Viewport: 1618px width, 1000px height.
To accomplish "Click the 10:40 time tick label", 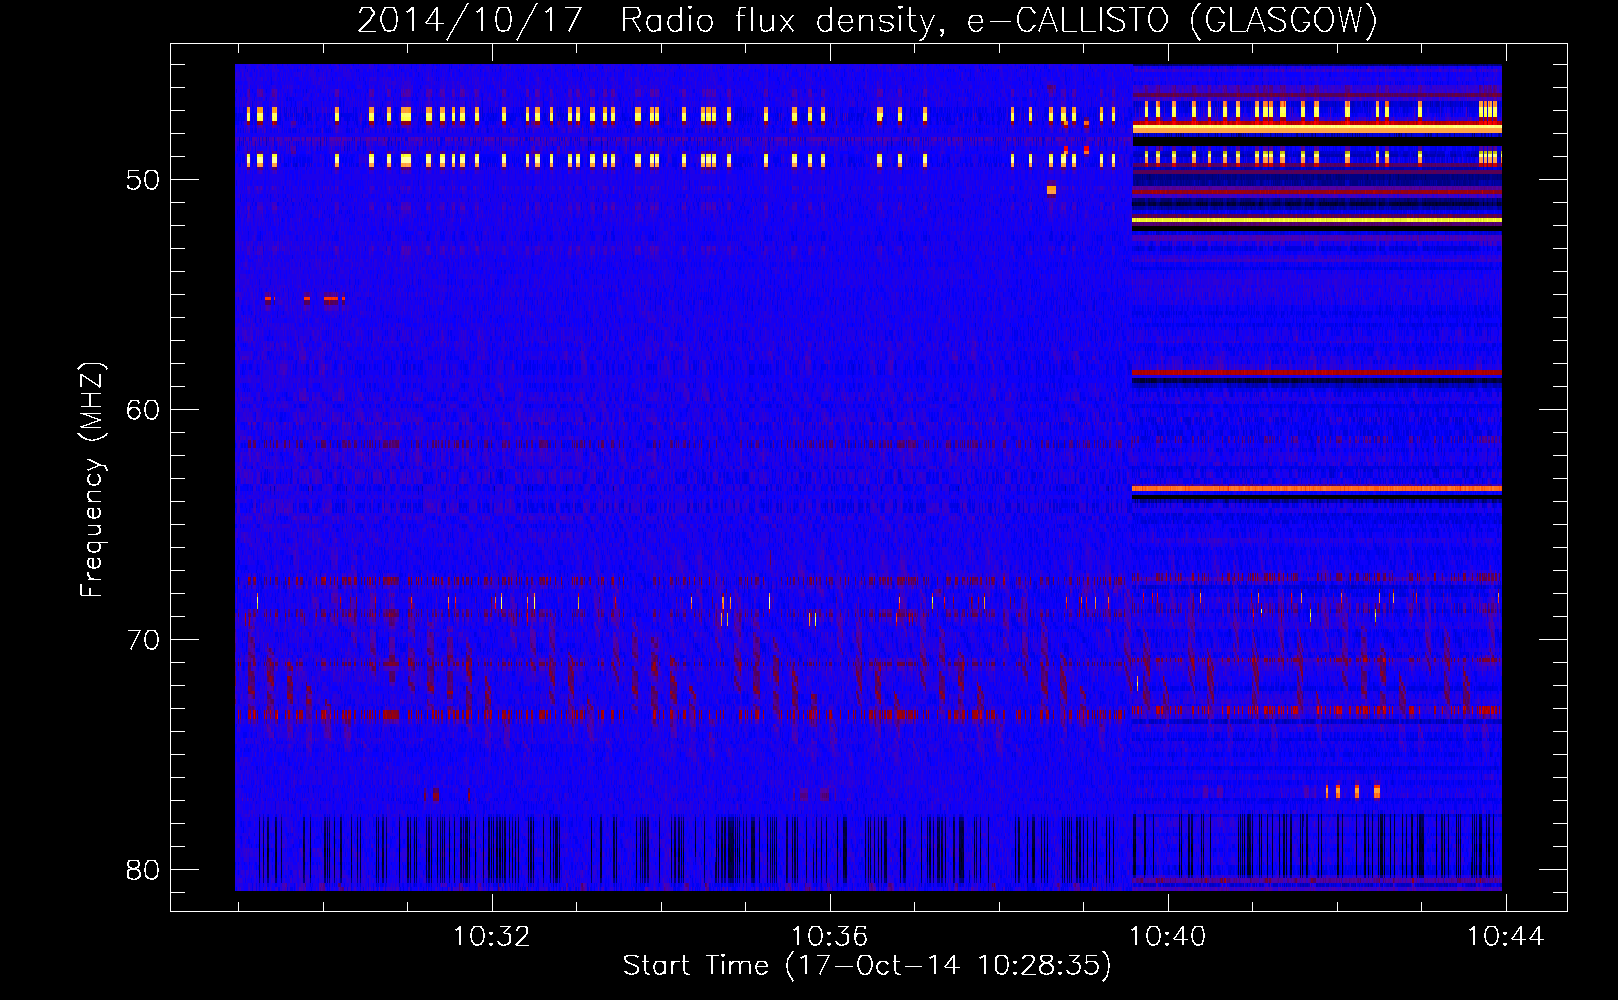I will click(1167, 937).
